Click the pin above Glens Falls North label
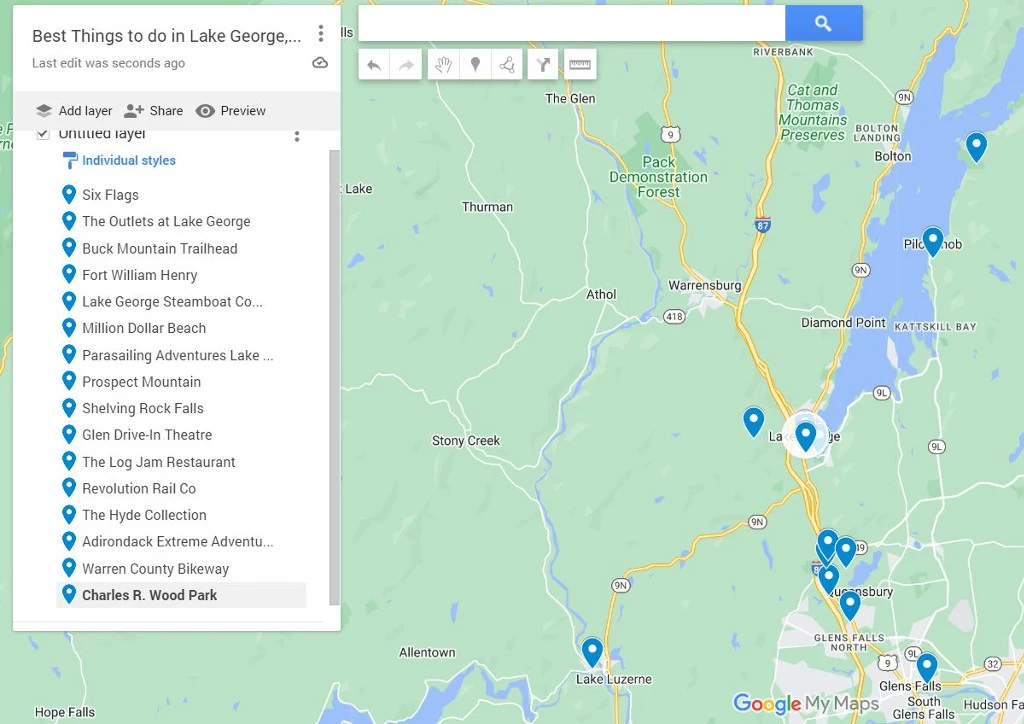1024x724 pixels. (x=850, y=605)
